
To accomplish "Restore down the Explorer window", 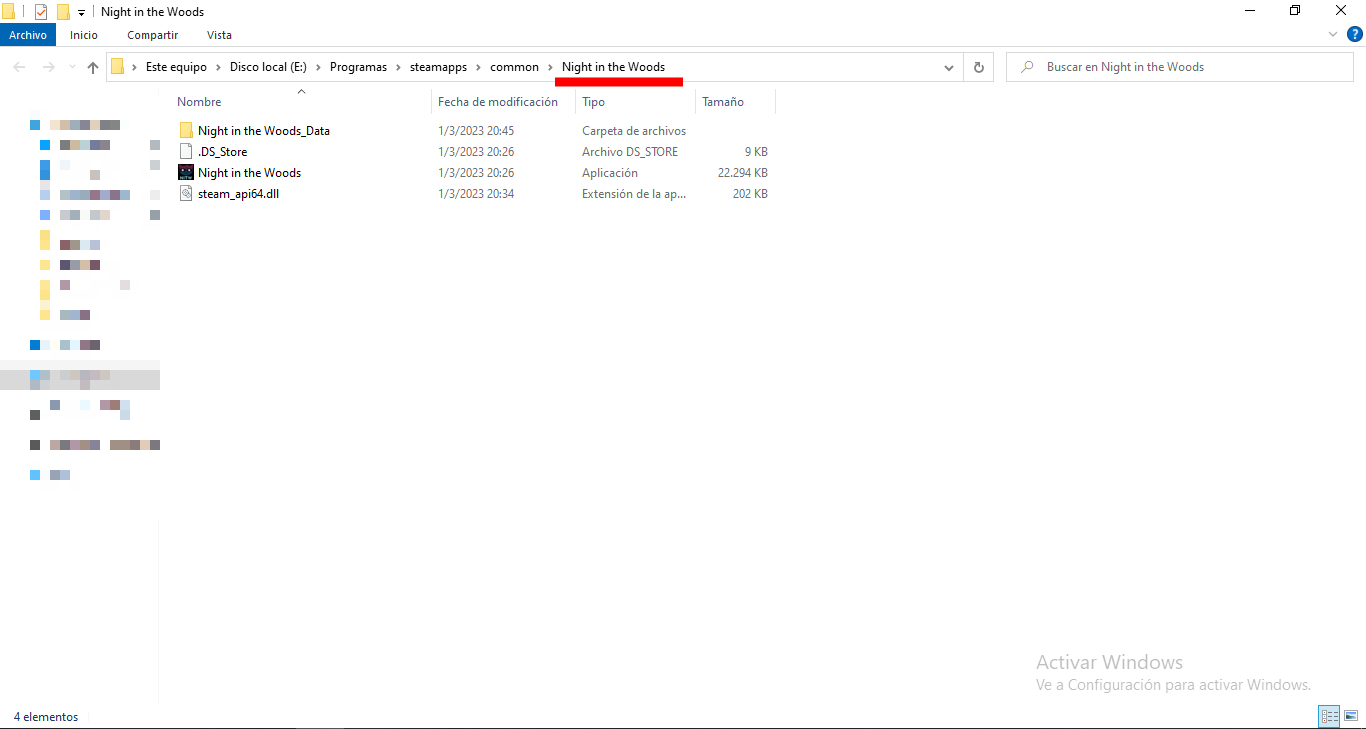I will (x=1295, y=11).
